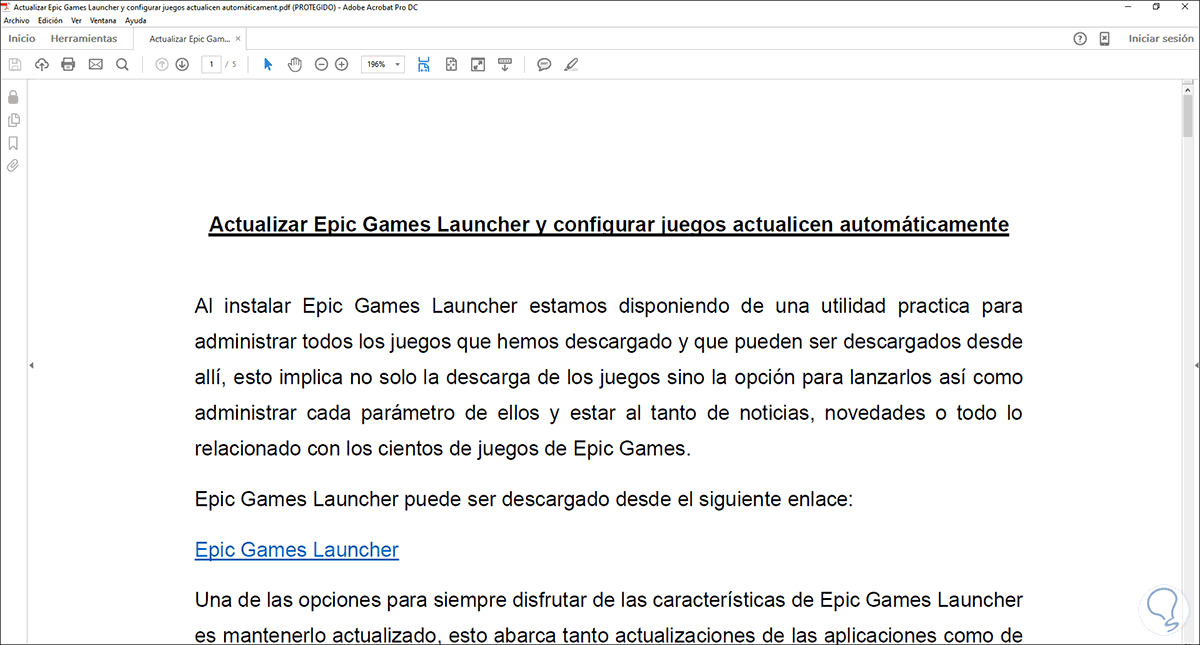
Task: Follow the Epic Games Launcher hyperlink
Action: click(296, 549)
